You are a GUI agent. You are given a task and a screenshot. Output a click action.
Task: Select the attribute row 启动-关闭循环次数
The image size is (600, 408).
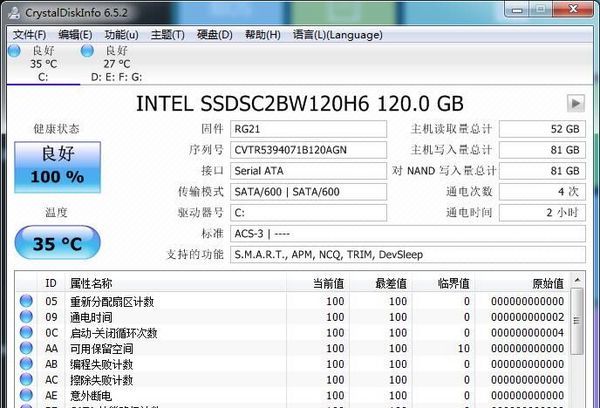pyautogui.click(x=292, y=333)
